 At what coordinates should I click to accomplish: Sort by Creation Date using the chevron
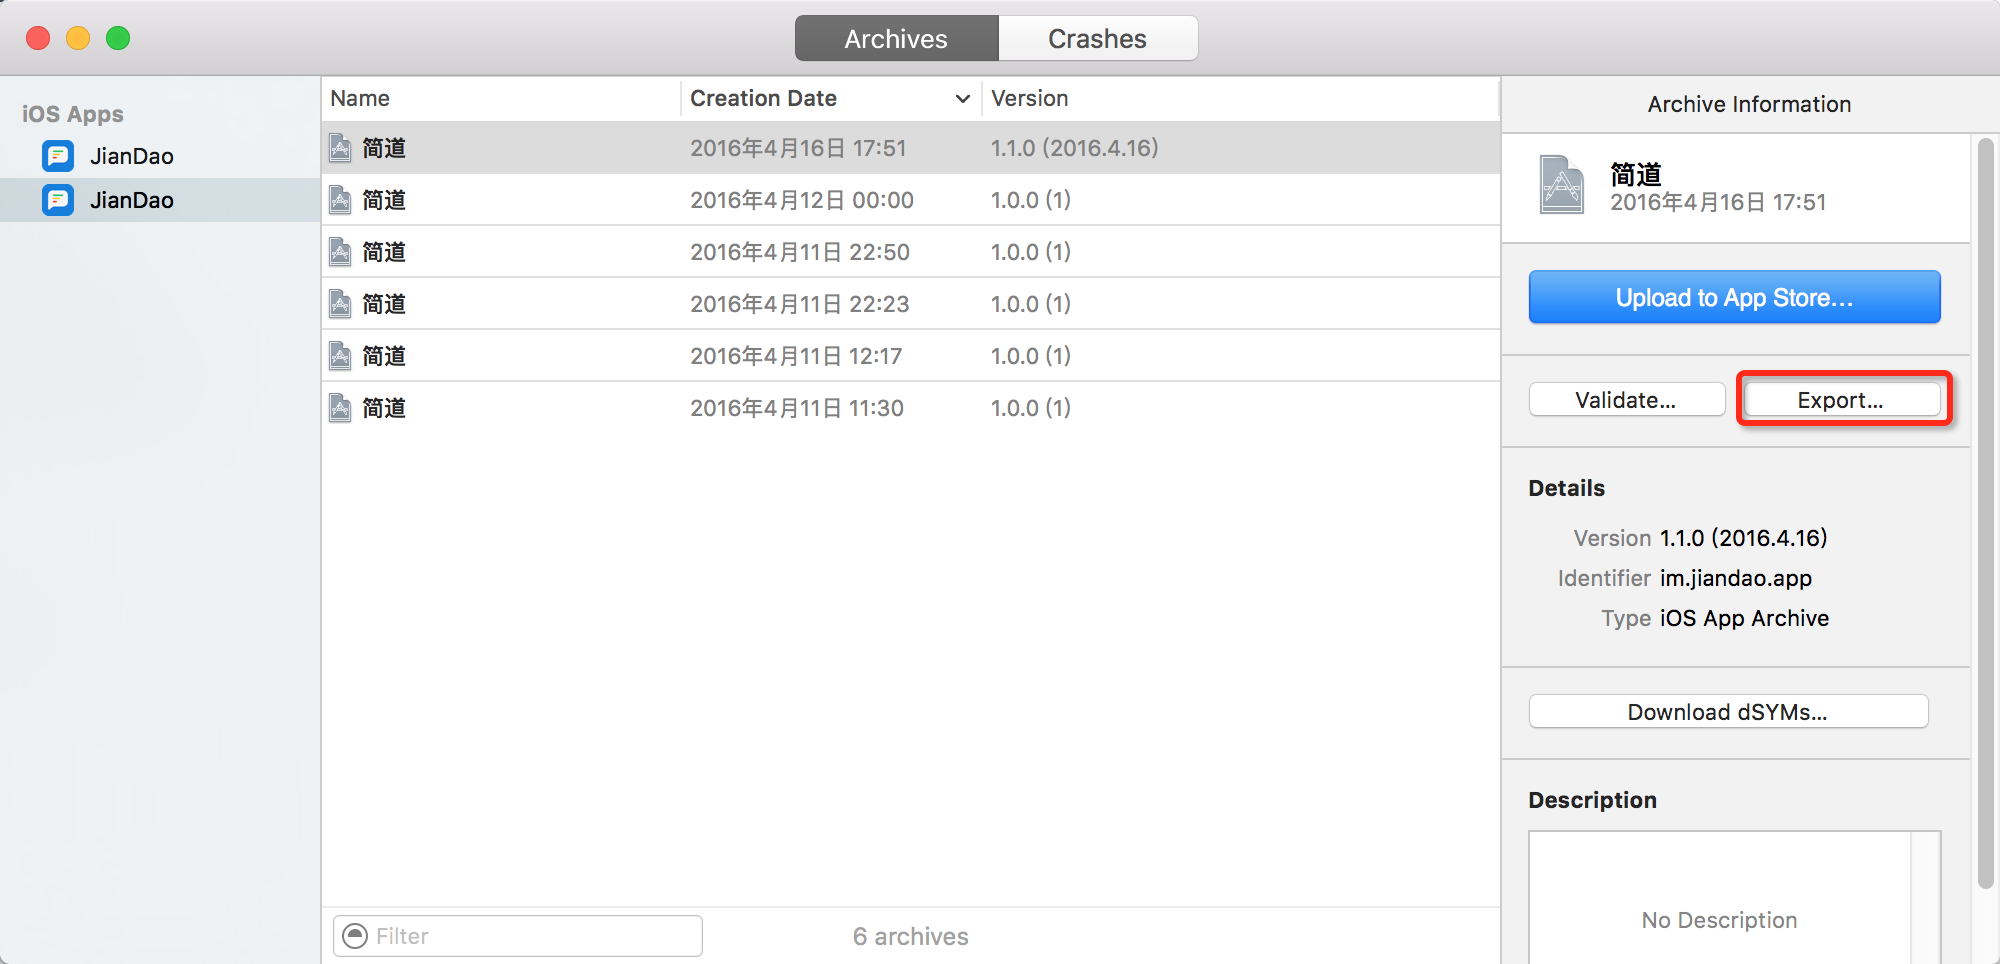pyautogui.click(x=962, y=99)
